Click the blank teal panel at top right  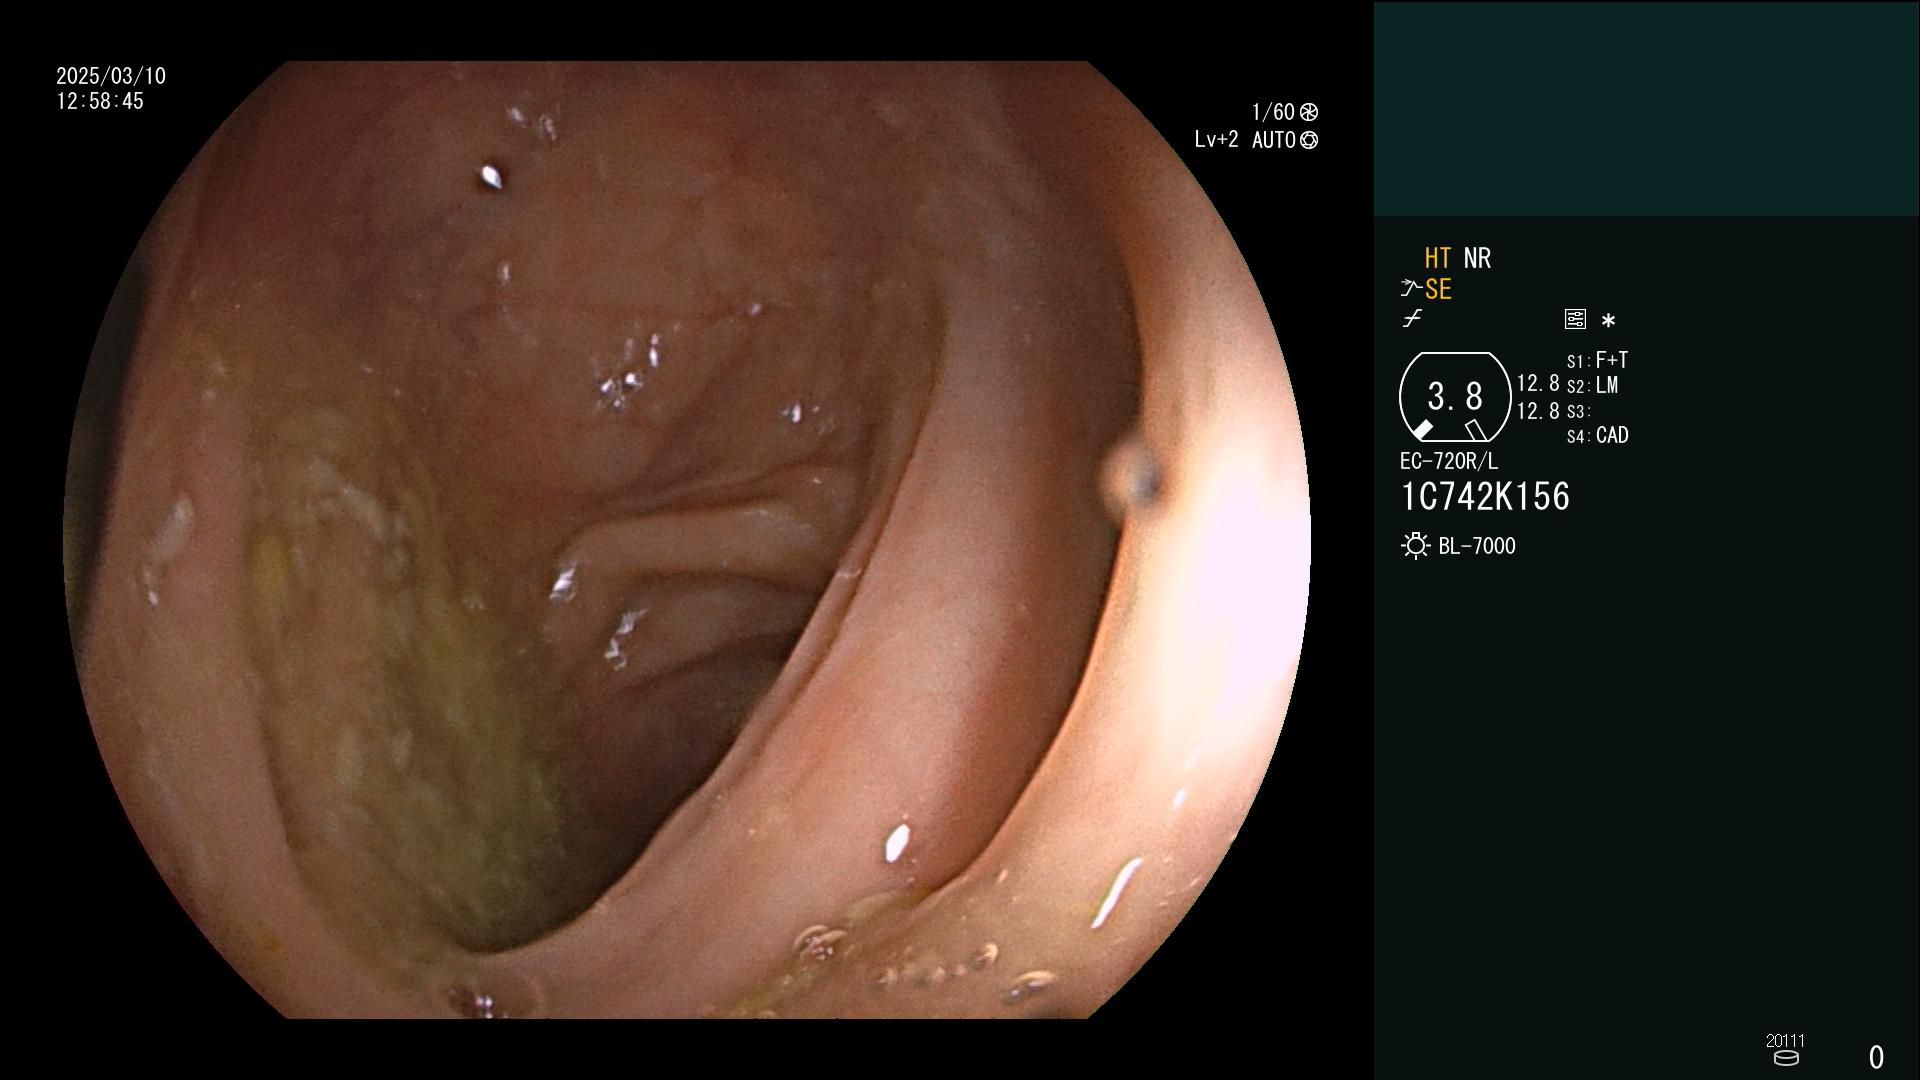pos(1646,108)
